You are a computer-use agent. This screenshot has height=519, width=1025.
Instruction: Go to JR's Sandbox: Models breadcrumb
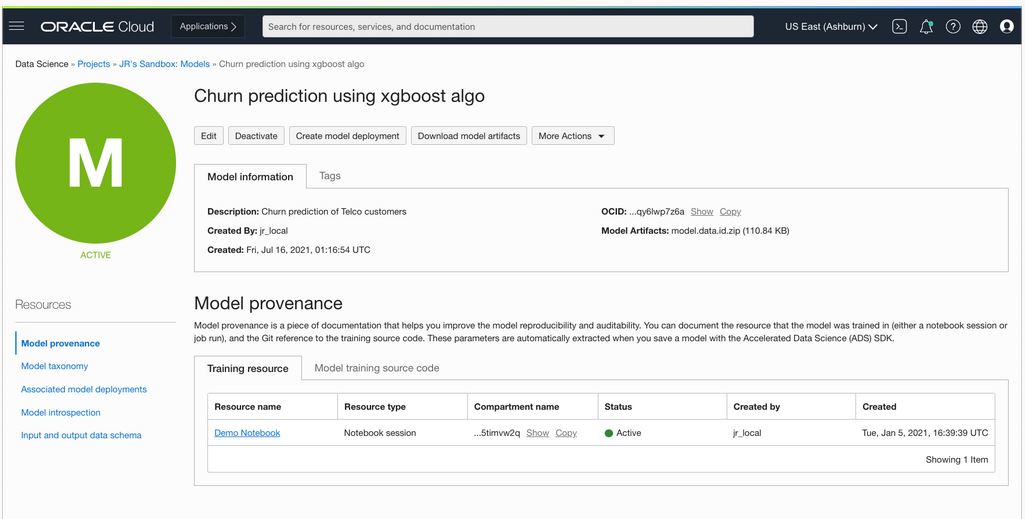tap(164, 64)
